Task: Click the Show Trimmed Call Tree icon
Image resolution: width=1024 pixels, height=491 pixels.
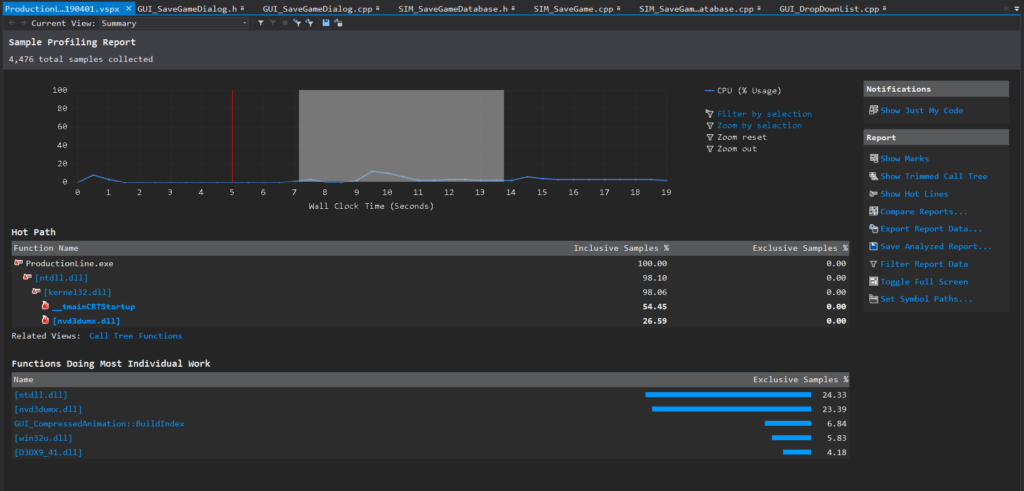Action: coord(874,176)
